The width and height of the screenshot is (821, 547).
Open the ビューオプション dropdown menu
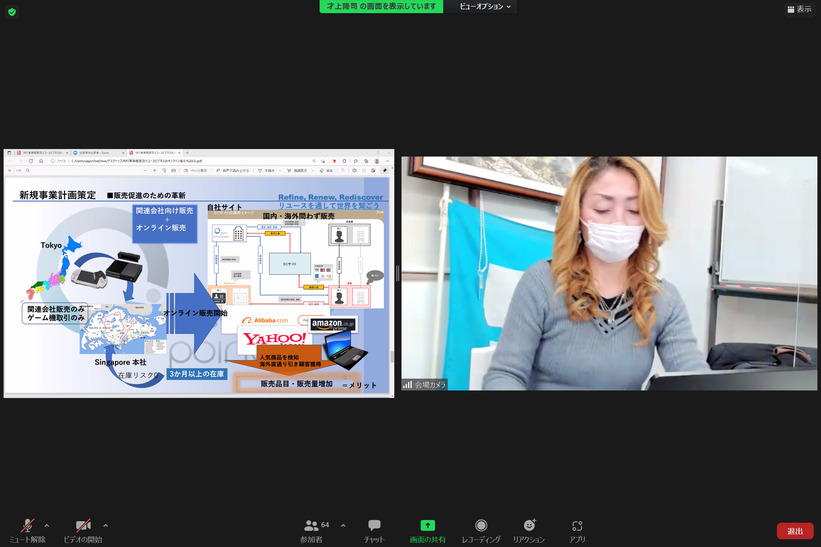(485, 7)
